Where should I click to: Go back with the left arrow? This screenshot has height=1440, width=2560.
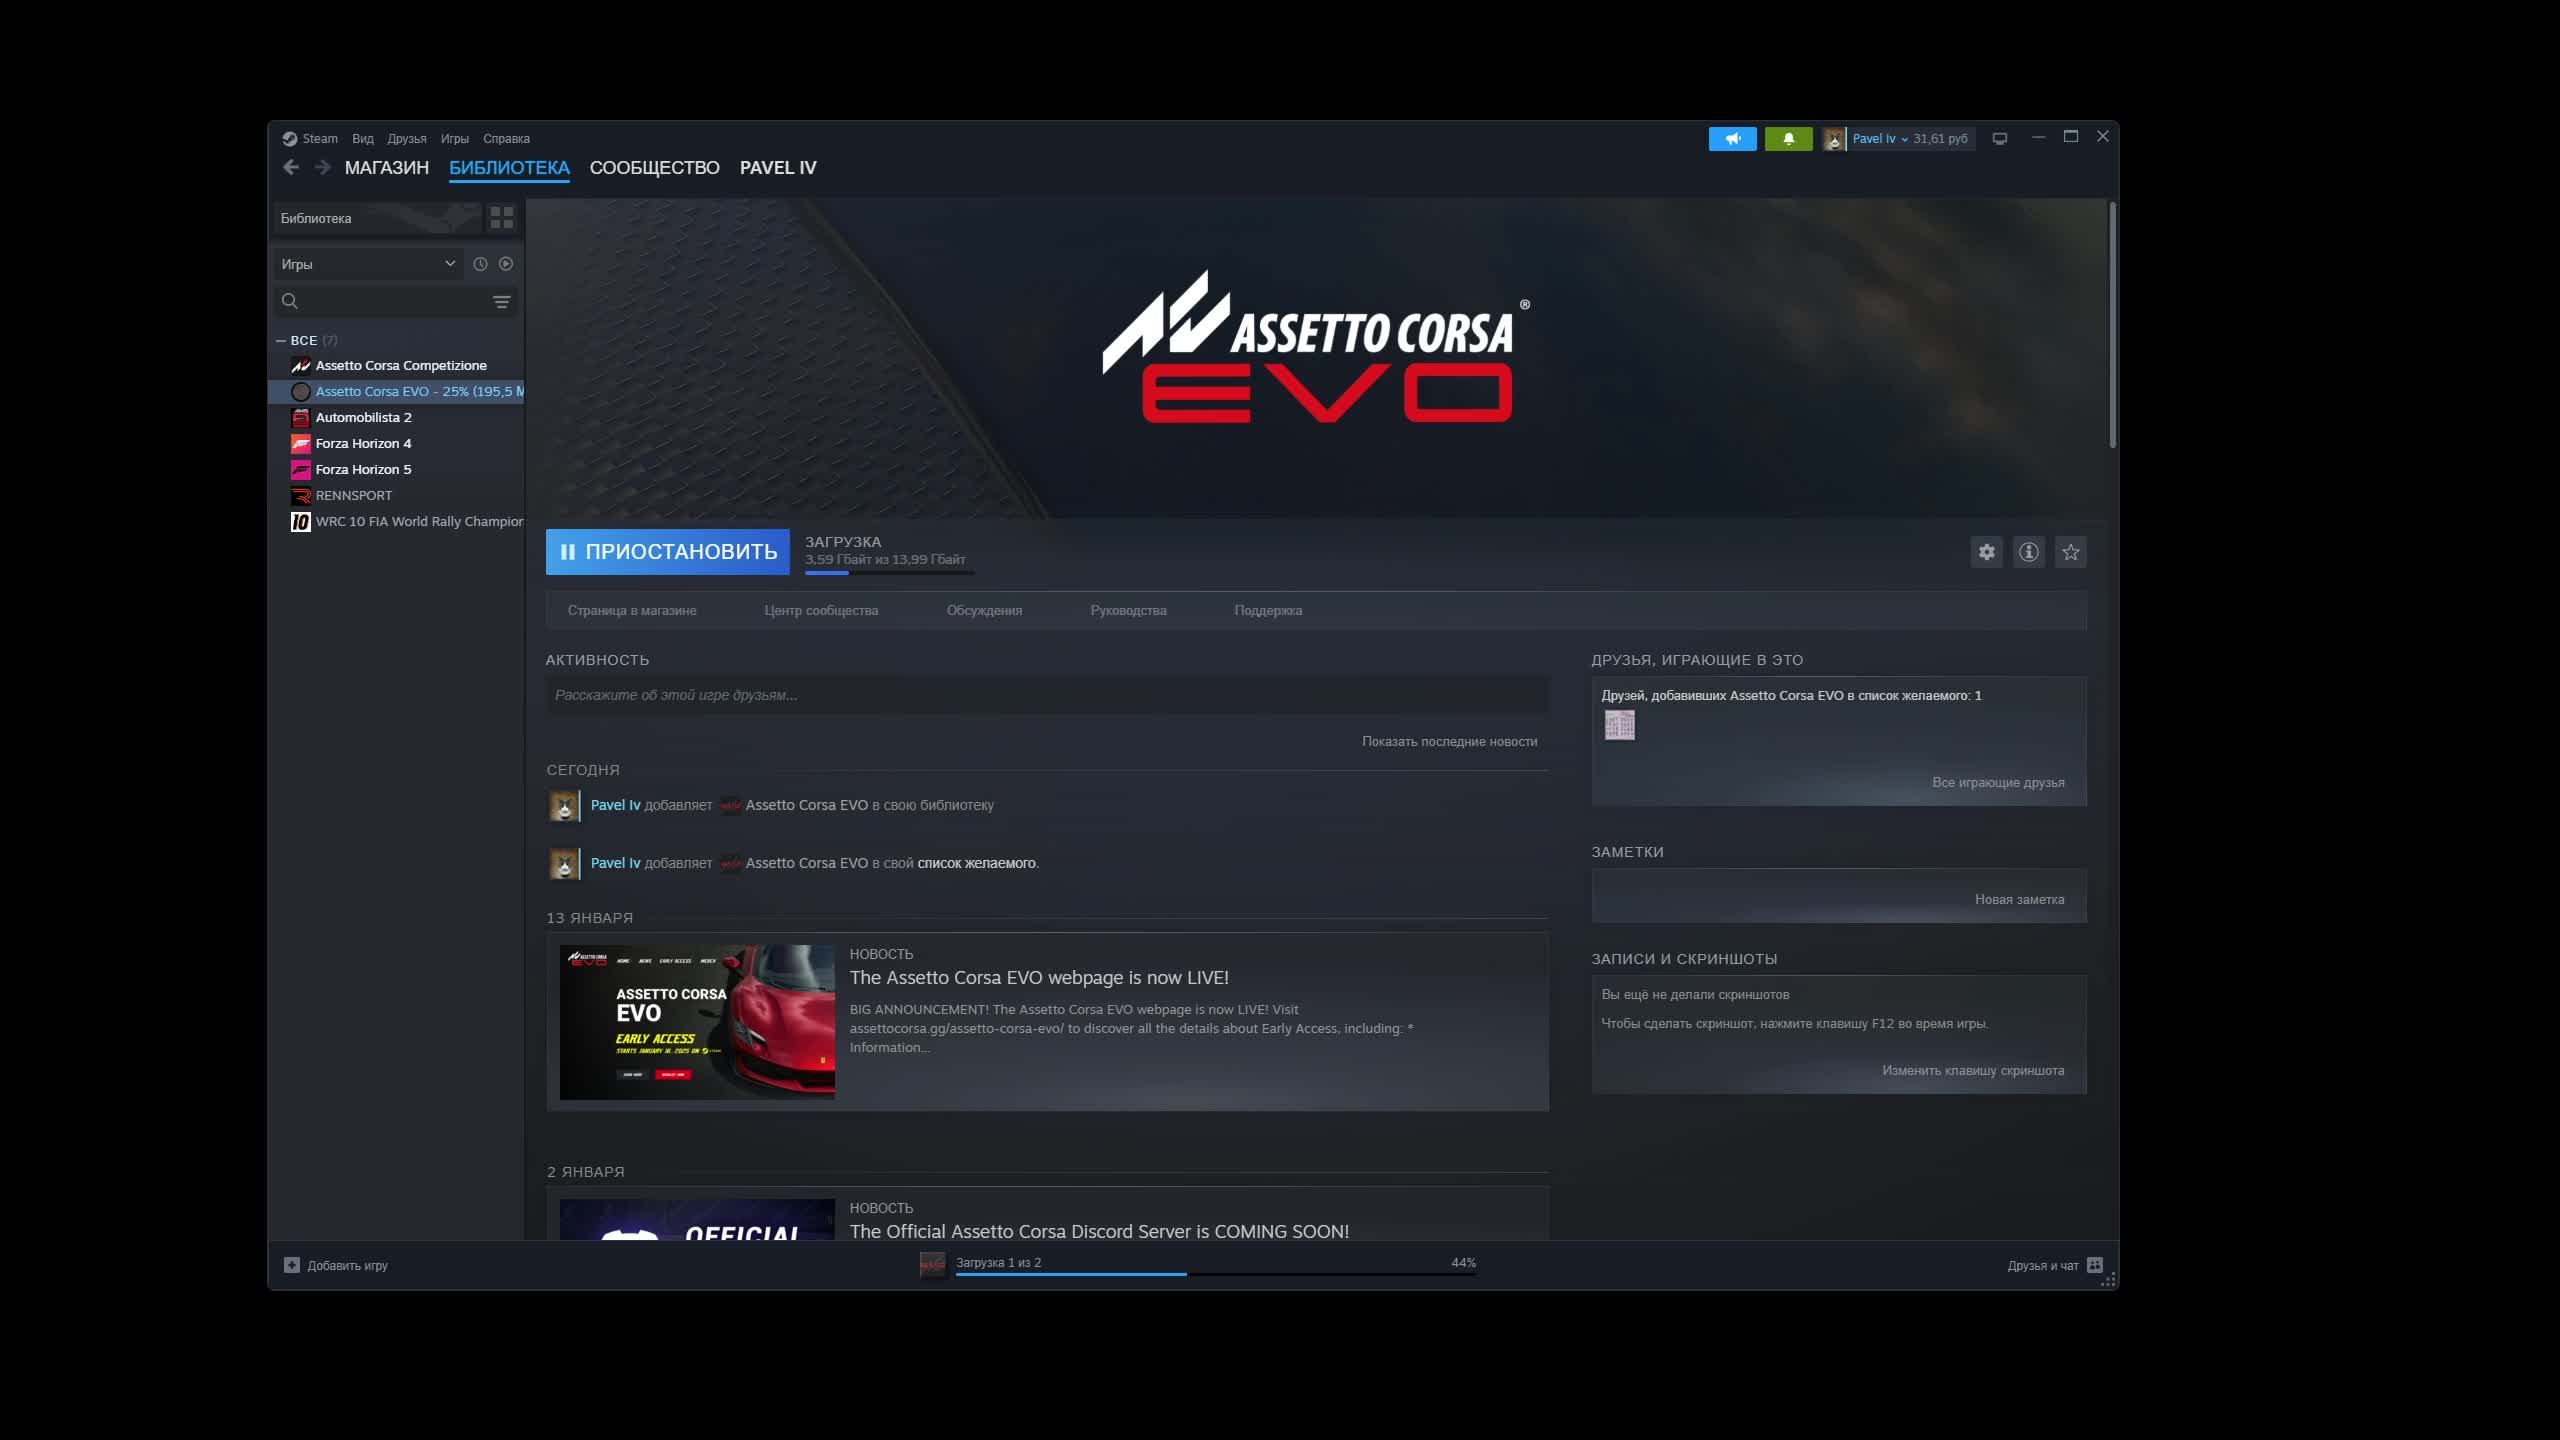291,168
